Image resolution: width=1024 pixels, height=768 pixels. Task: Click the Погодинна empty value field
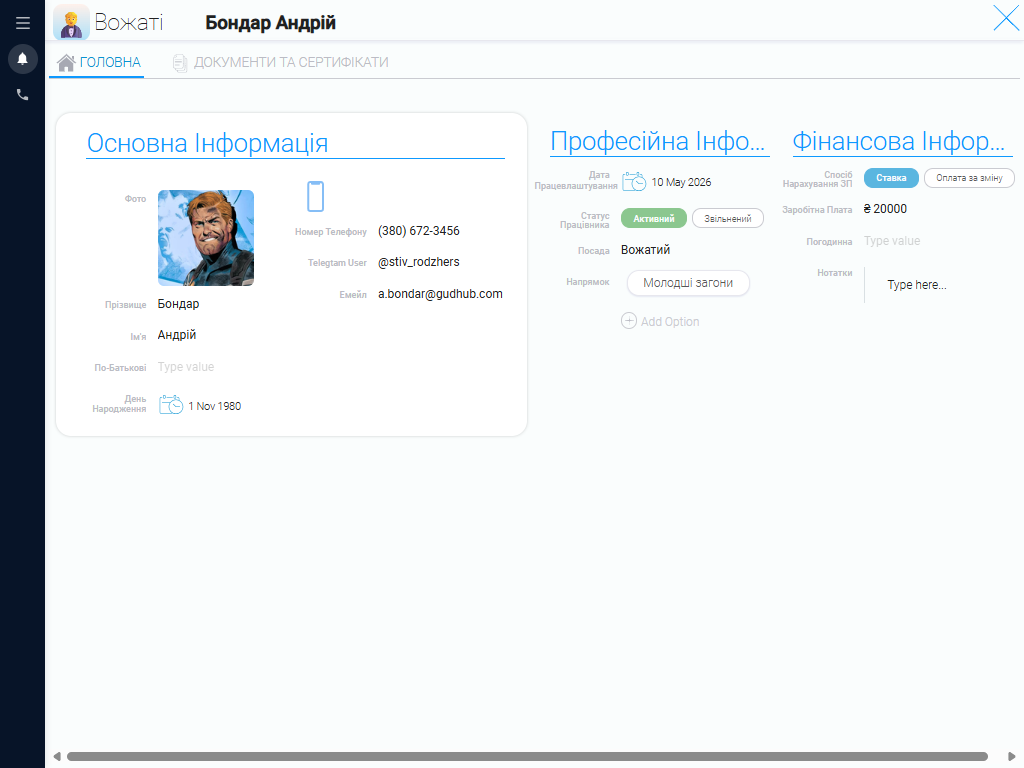892,241
